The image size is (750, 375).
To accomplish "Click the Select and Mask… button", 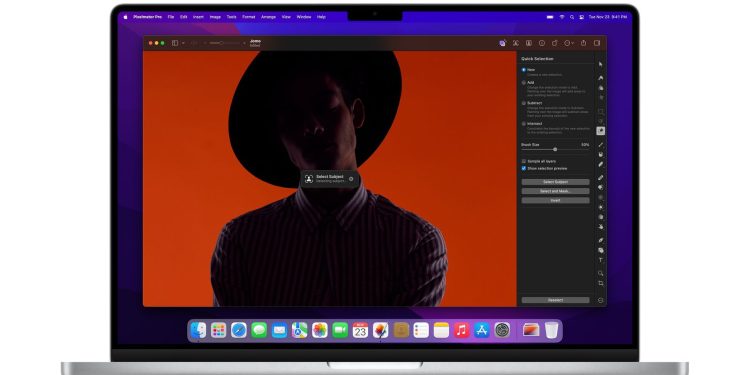I will [x=555, y=191].
